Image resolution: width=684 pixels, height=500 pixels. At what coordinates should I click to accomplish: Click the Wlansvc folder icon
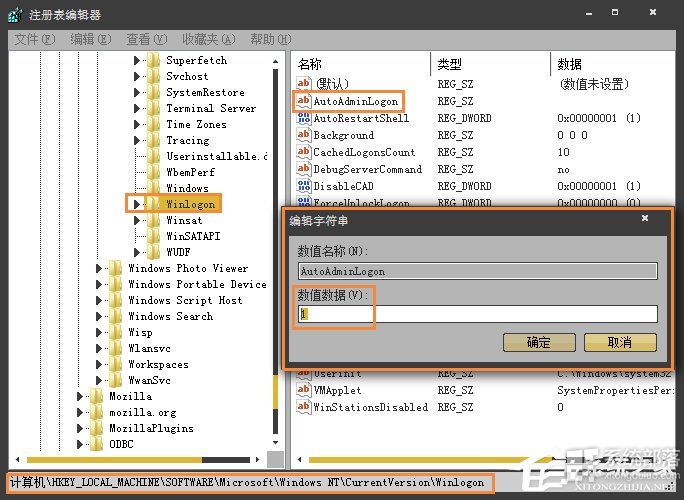[115, 348]
